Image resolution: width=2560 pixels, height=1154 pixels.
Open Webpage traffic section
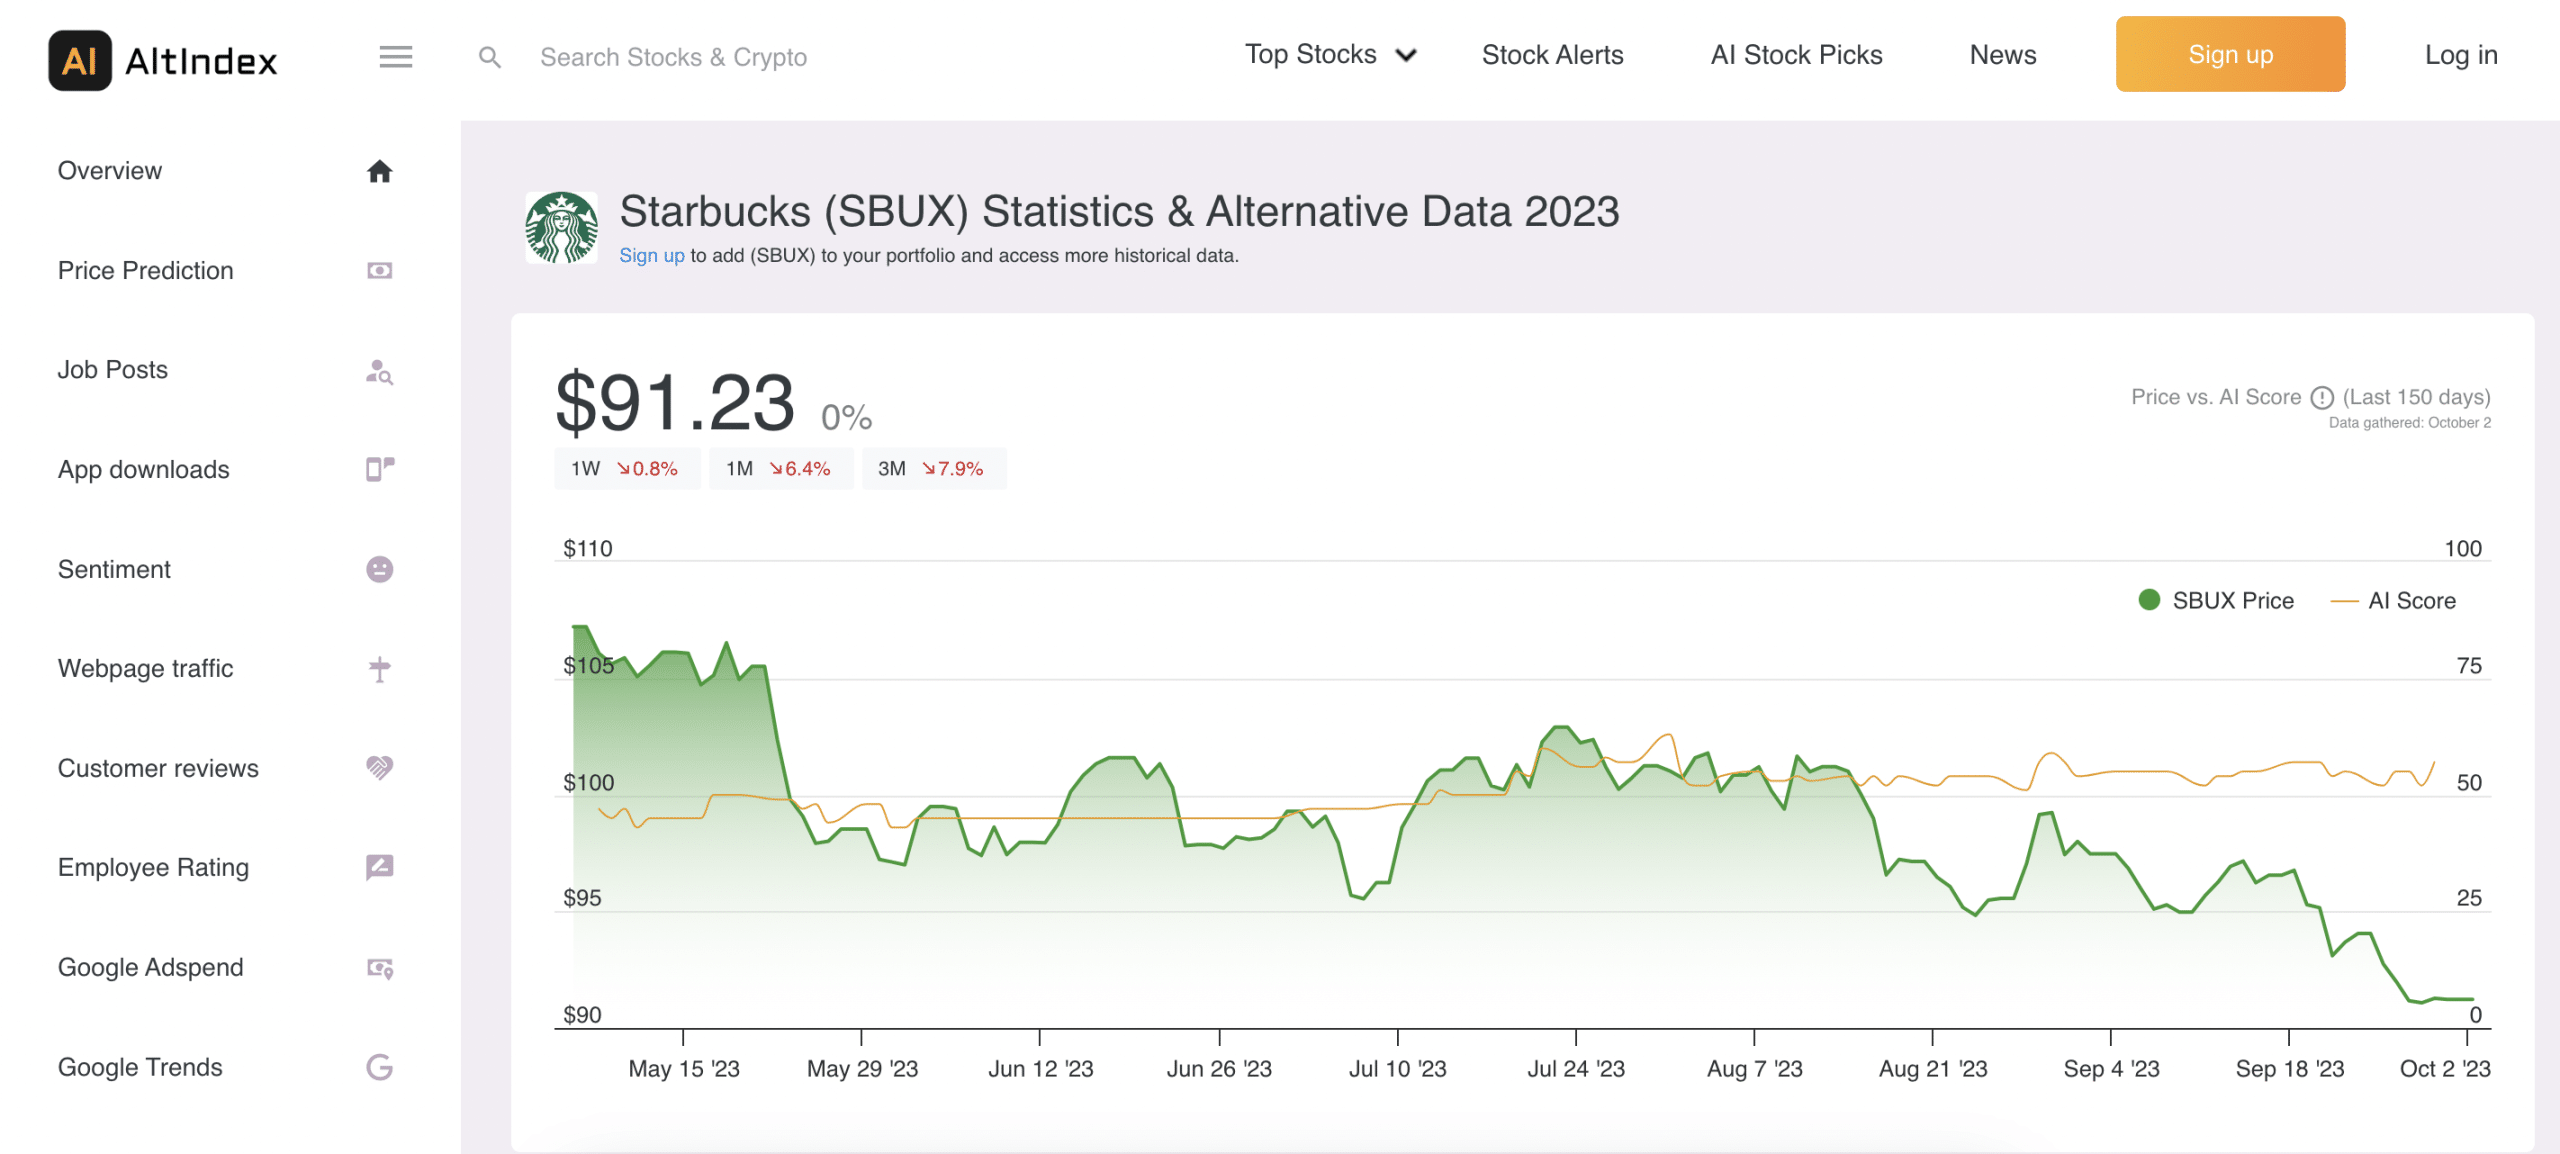[145, 668]
